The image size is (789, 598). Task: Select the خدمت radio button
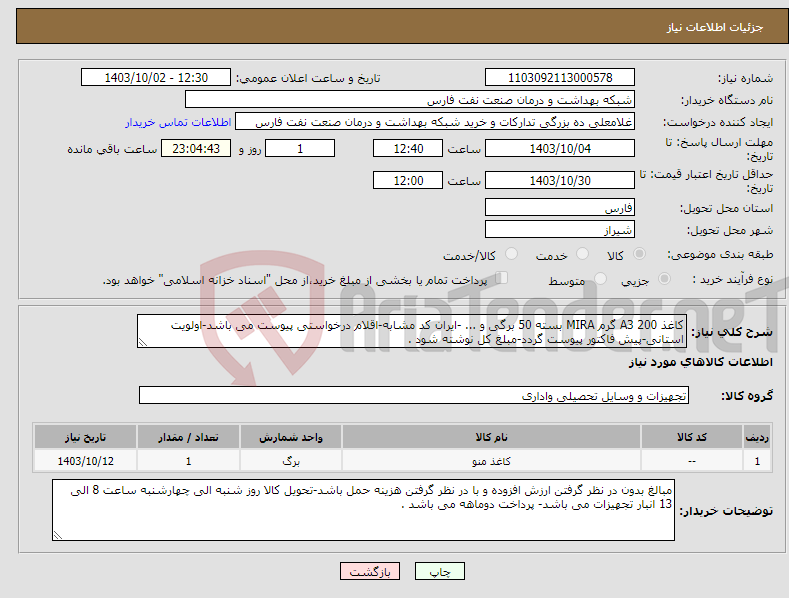coord(582,254)
